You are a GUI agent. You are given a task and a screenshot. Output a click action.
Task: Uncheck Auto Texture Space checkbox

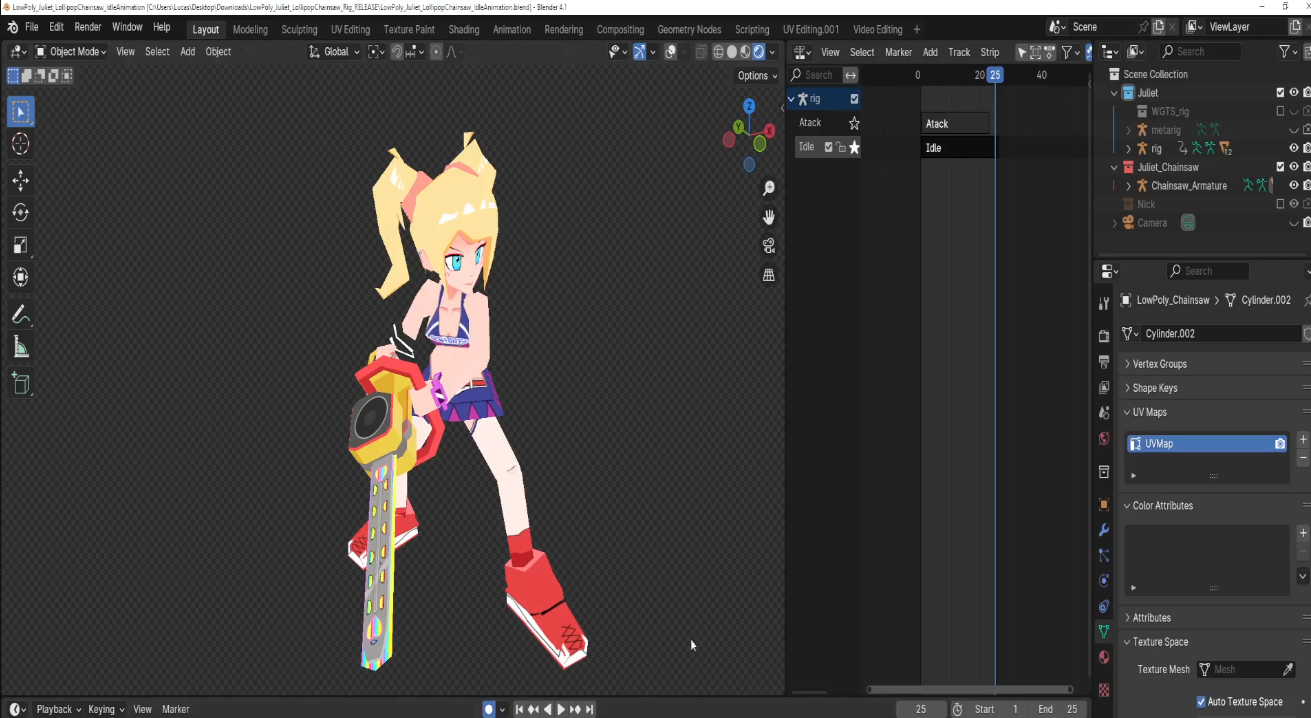[x=1201, y=702]
